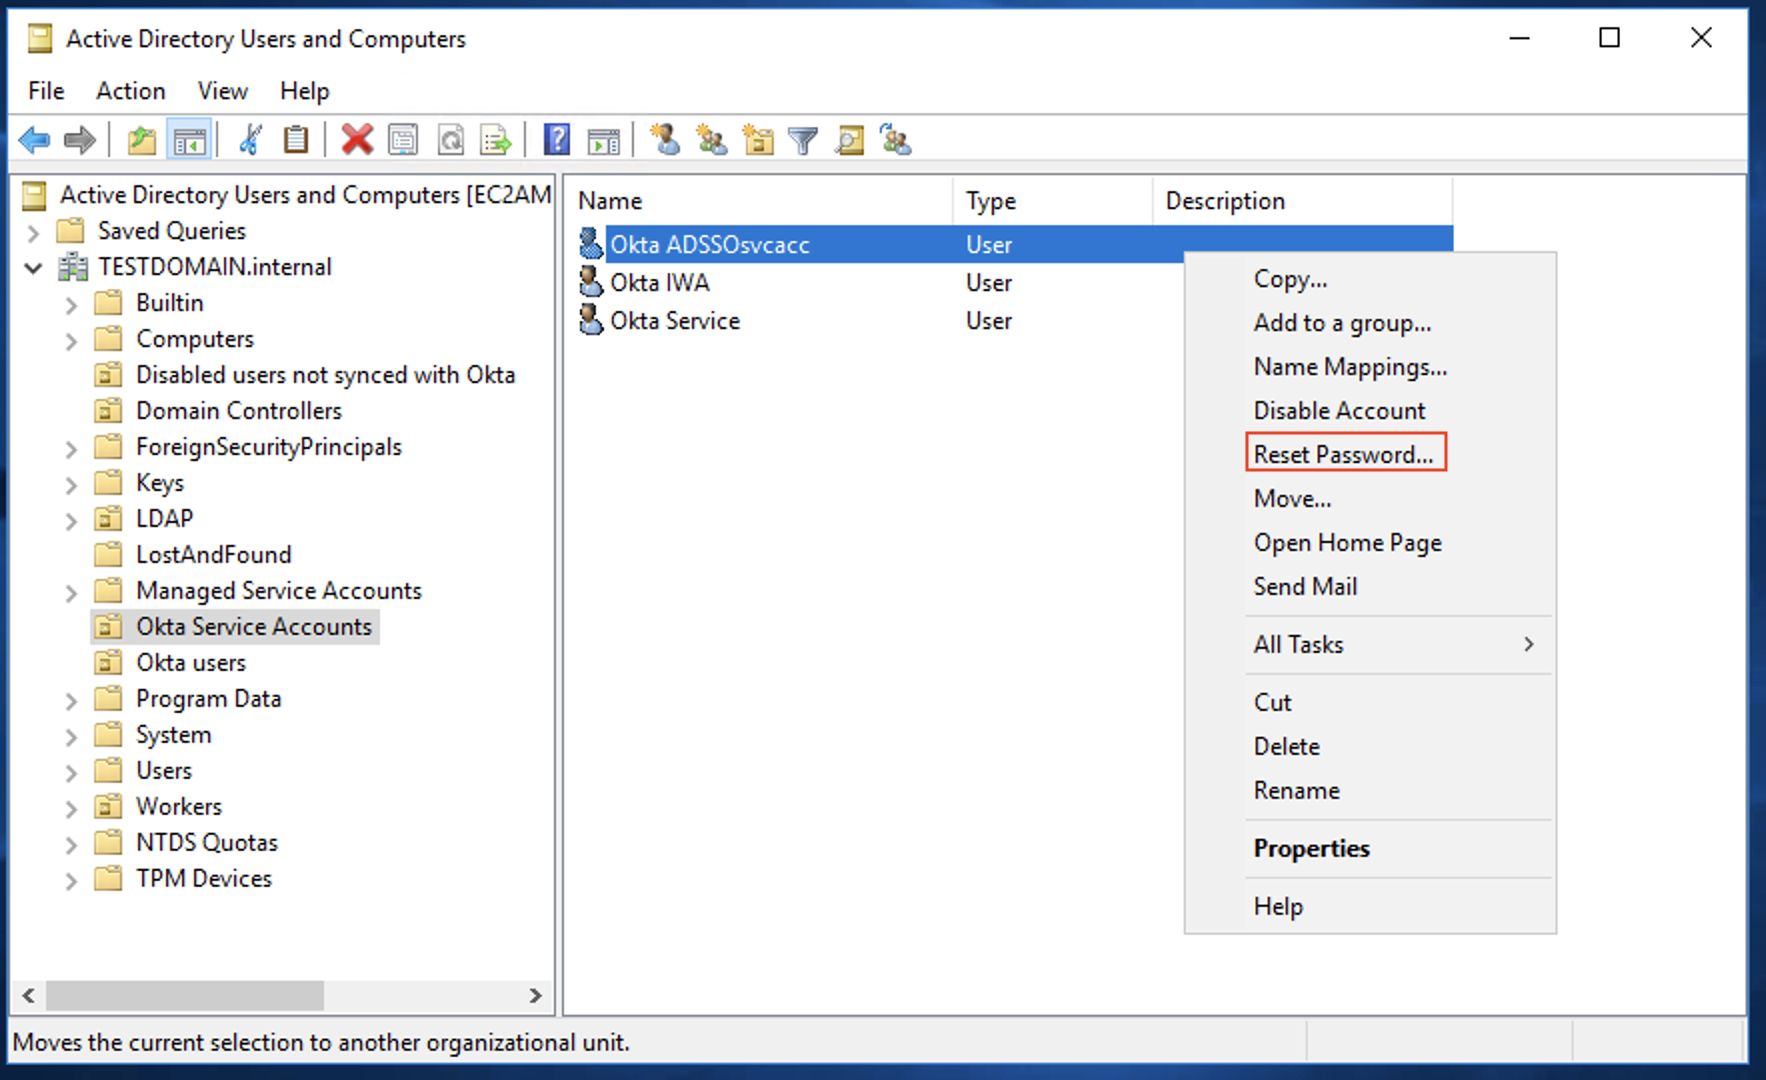The height and width of the screenshot is (1080, 1766).
Task: Select Disabled users not synced with Okta
Action: [325, 375]
